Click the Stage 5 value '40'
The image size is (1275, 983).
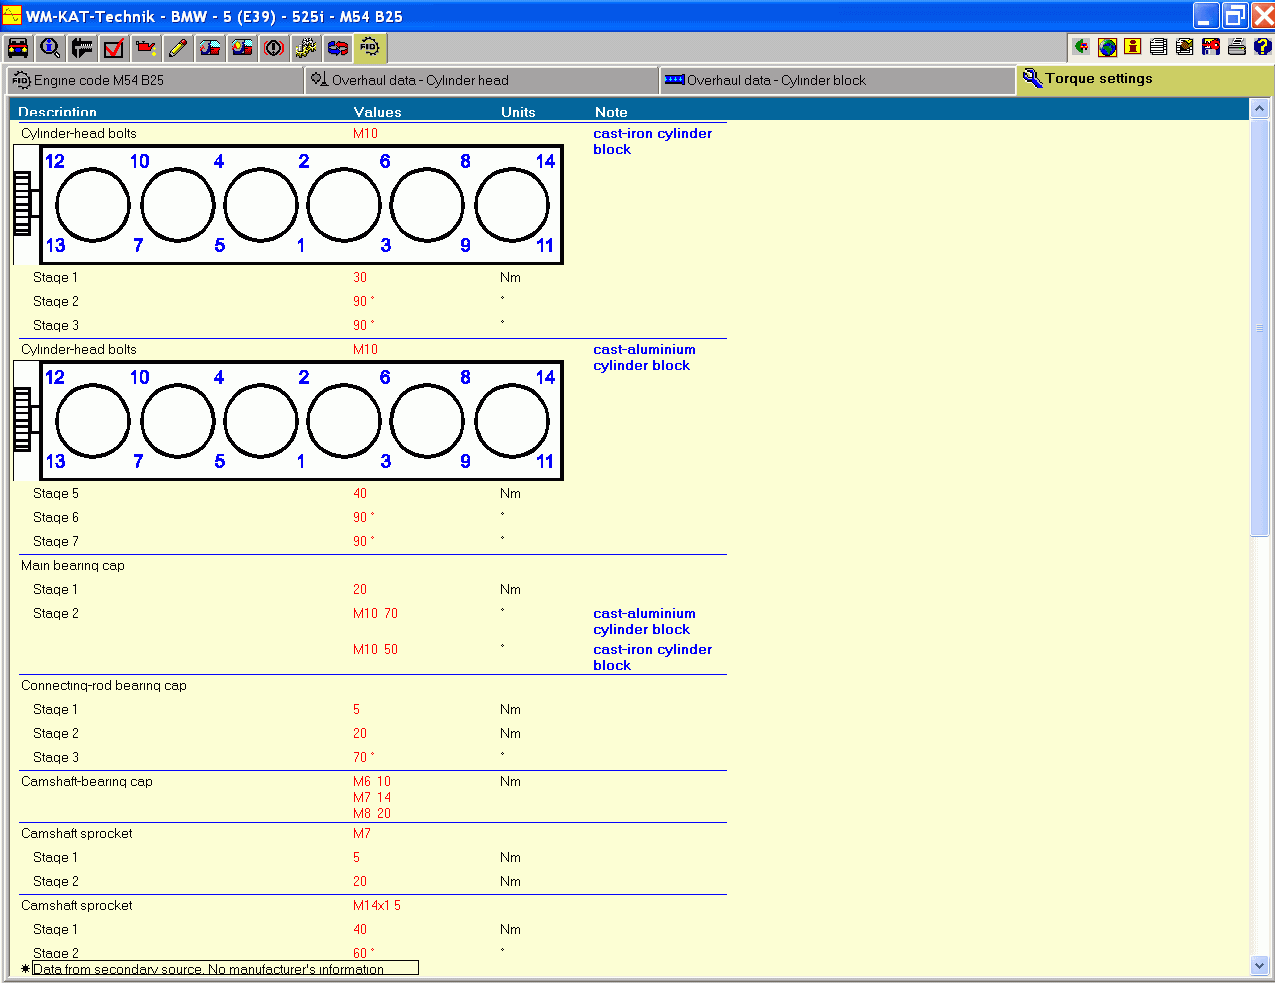[360, 494]
